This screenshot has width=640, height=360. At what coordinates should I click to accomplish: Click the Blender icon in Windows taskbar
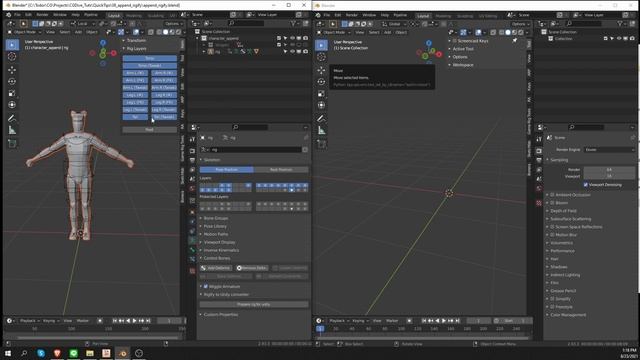tap(122, 353)
